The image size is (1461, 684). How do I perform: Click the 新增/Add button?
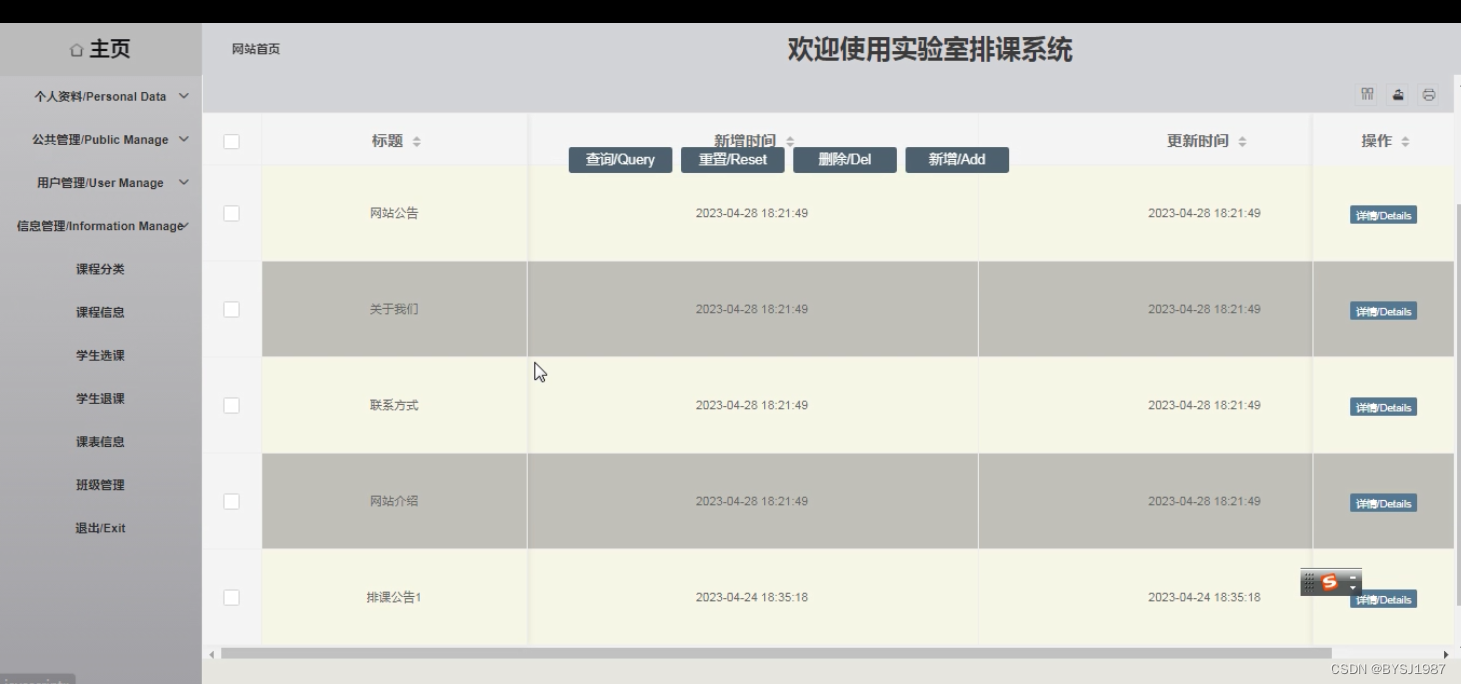pyautogui.click(x=957, y=160)
